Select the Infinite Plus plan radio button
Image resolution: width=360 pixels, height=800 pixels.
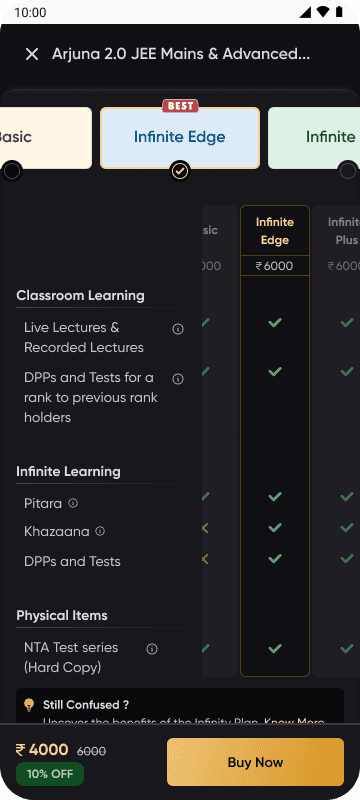point(348,171)
